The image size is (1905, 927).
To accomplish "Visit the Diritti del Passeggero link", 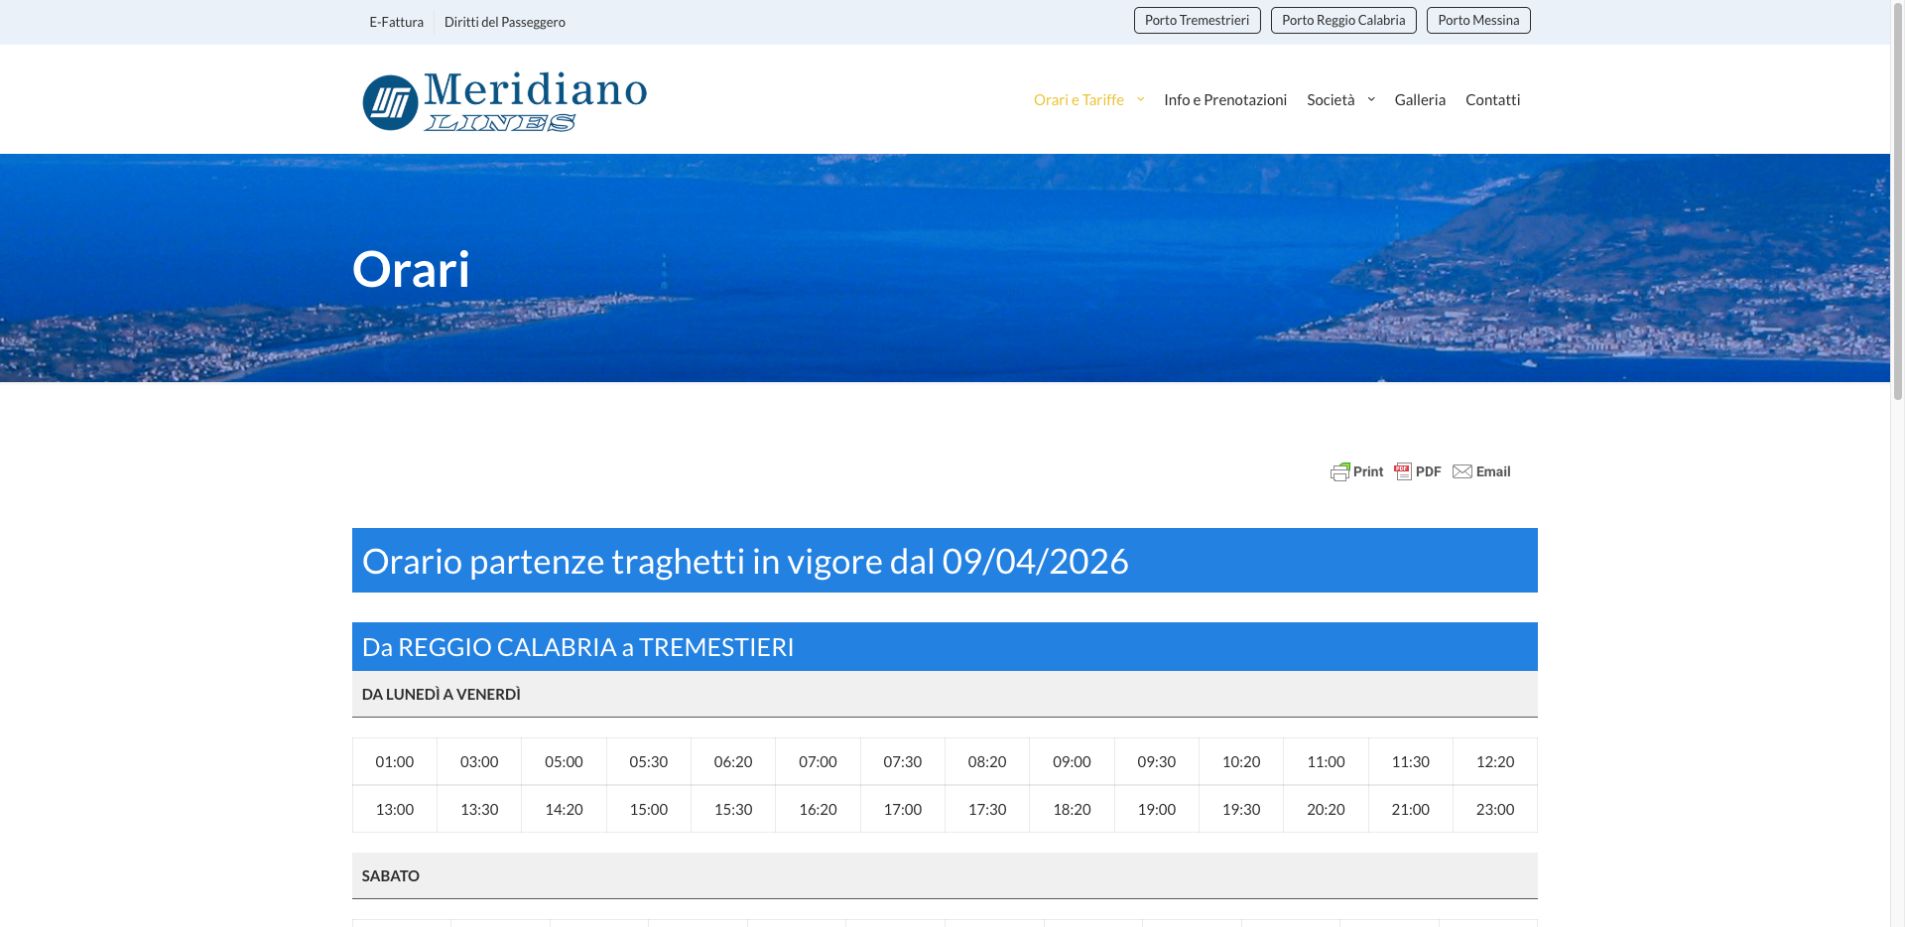I will 505,22.
